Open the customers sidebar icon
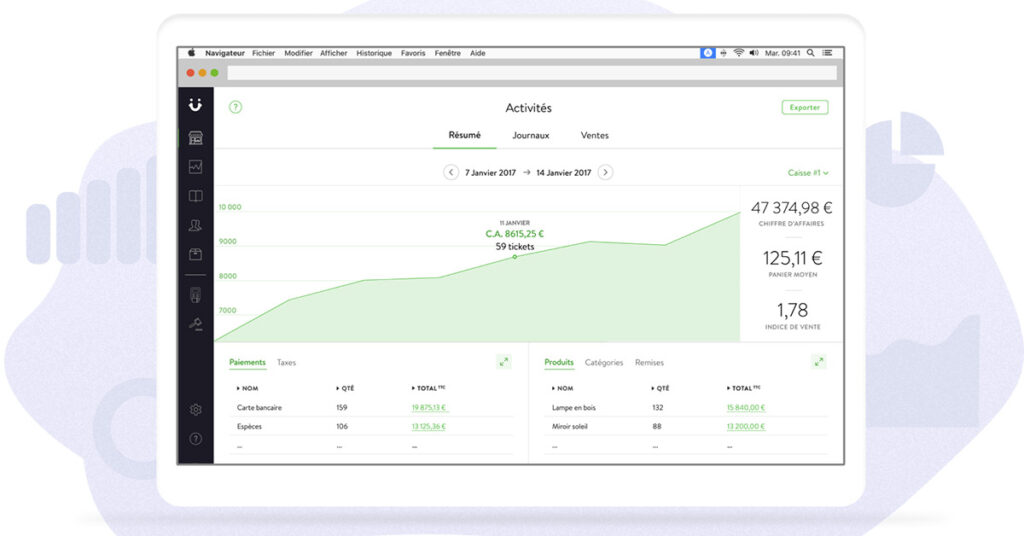Viewport: 1024px width, 536px height. pyautogui.click(x=195, y=225)
